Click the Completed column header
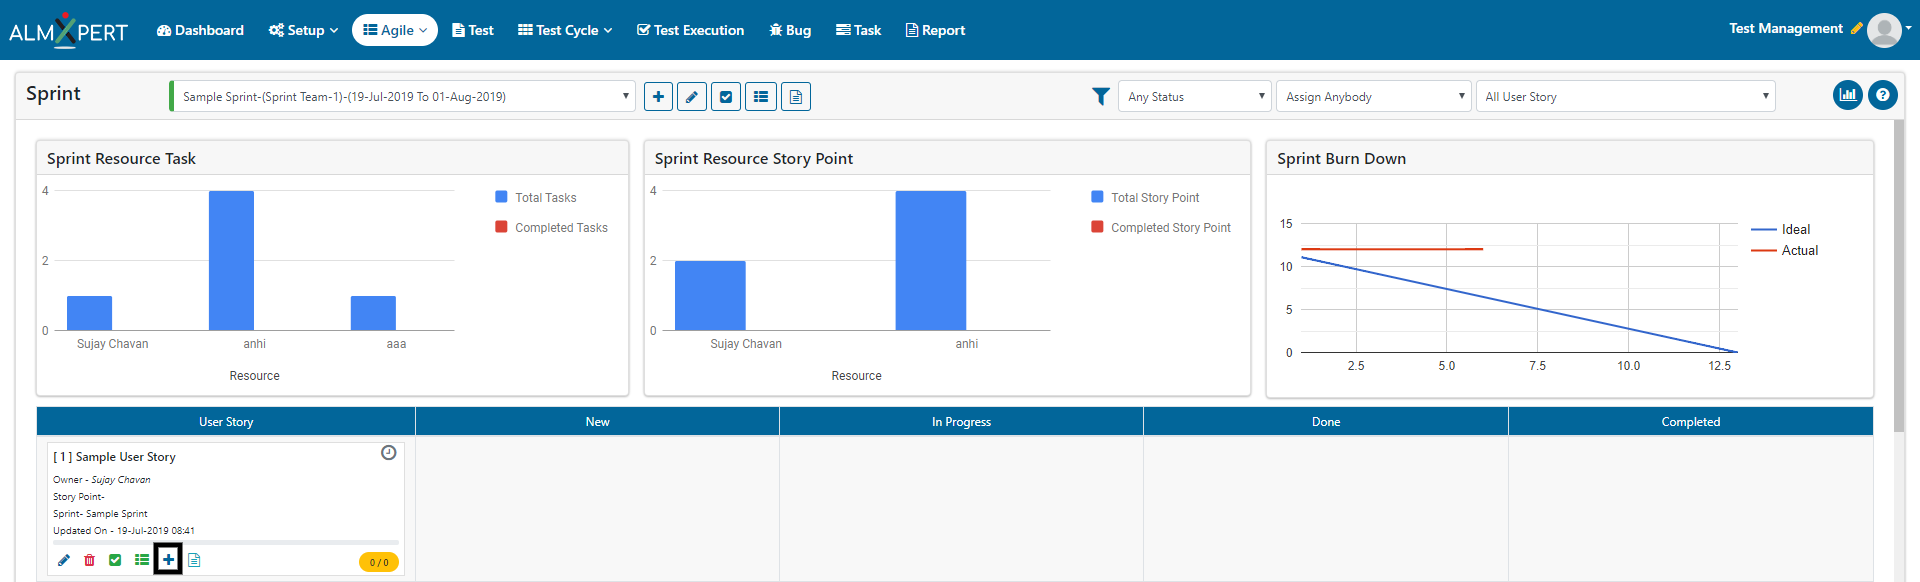1920x582 pixels. (x=1691, y=421)
